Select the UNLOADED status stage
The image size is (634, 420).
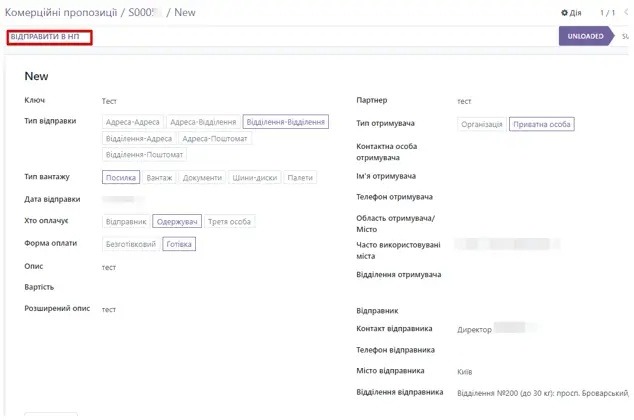pos(585,37)
